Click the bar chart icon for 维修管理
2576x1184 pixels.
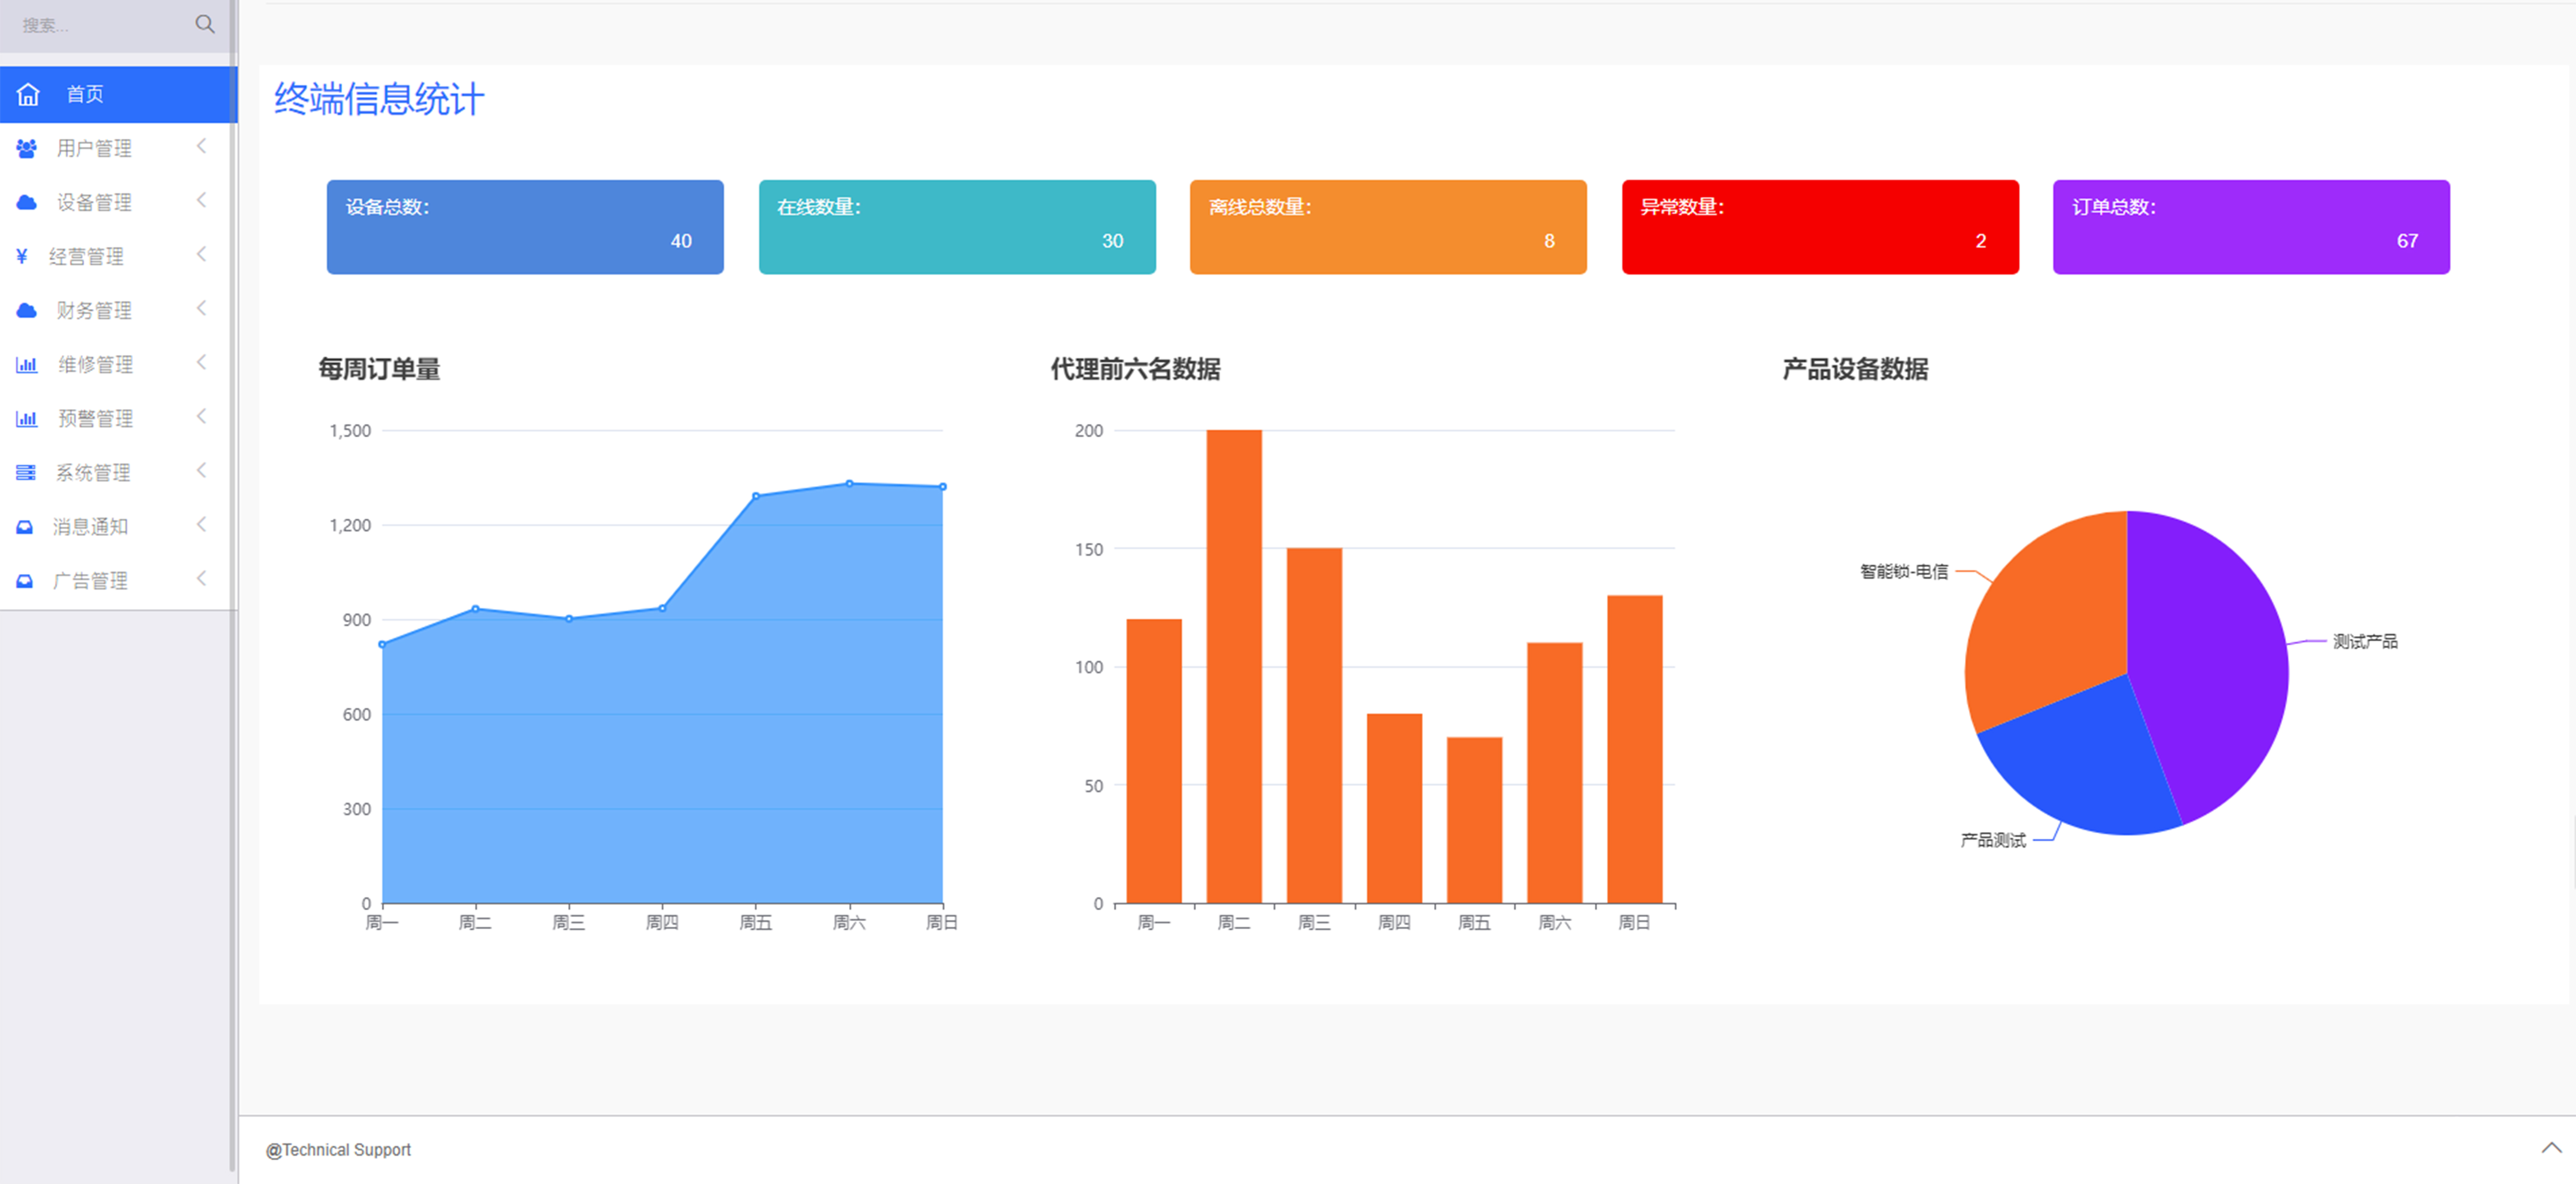click(27, 364)
